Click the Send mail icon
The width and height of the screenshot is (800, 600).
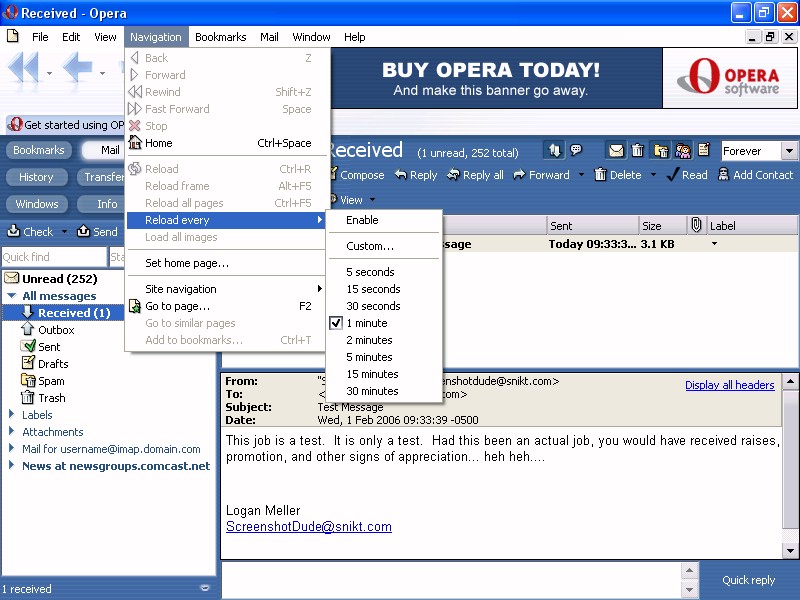83,231
